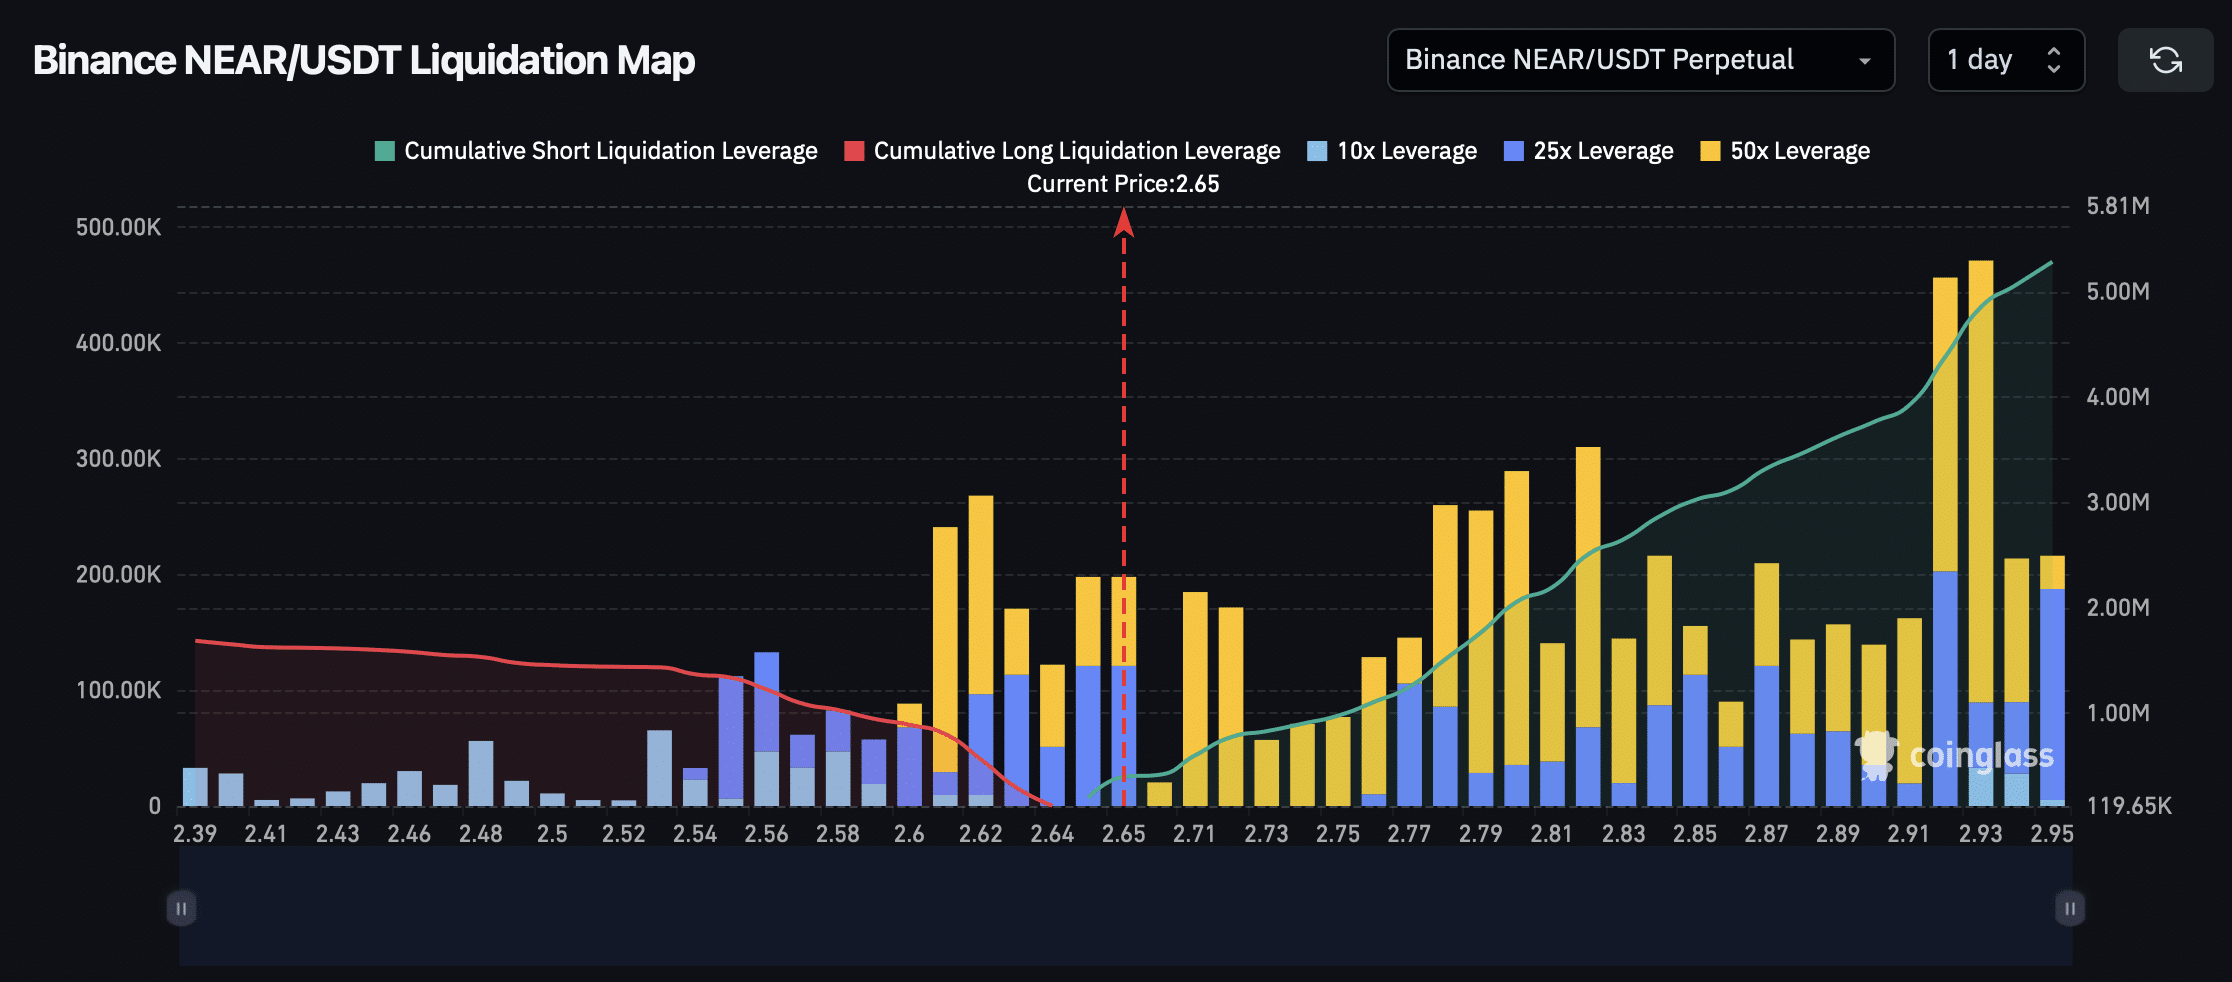Click the up/down arrows in timeframe selector
Screen dimensions: 2232x982
point(2054,61)
